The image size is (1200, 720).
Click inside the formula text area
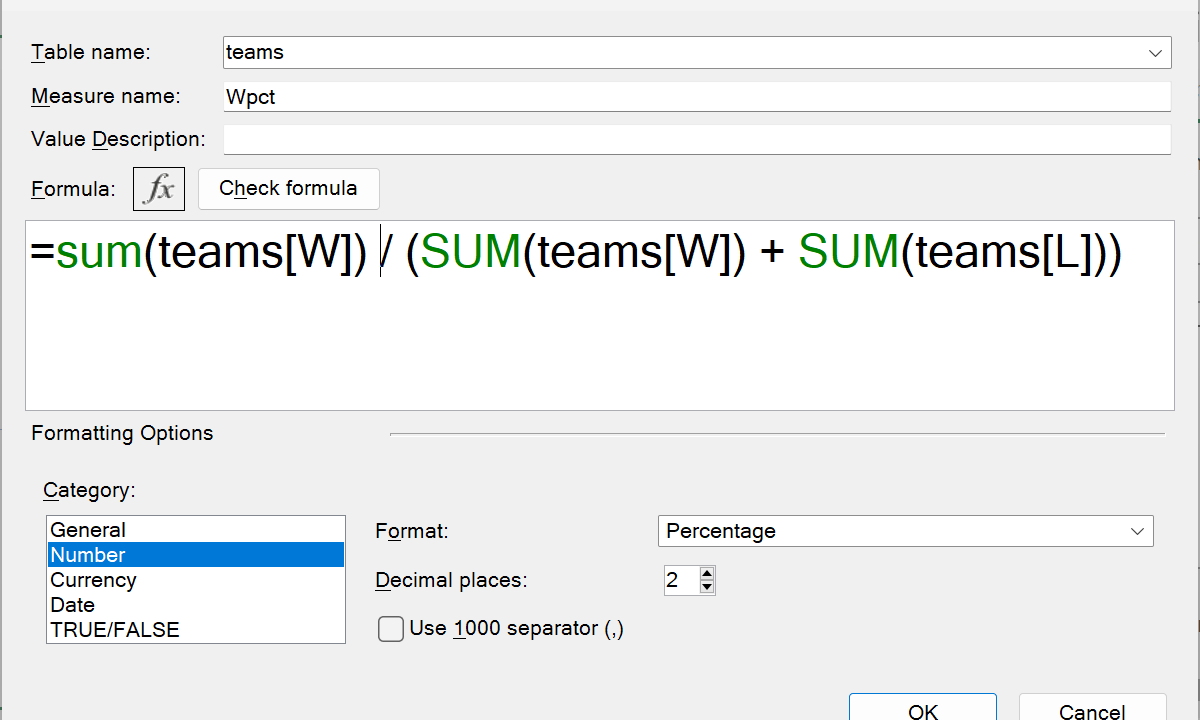pyautogui.click(x=600, y=340)
